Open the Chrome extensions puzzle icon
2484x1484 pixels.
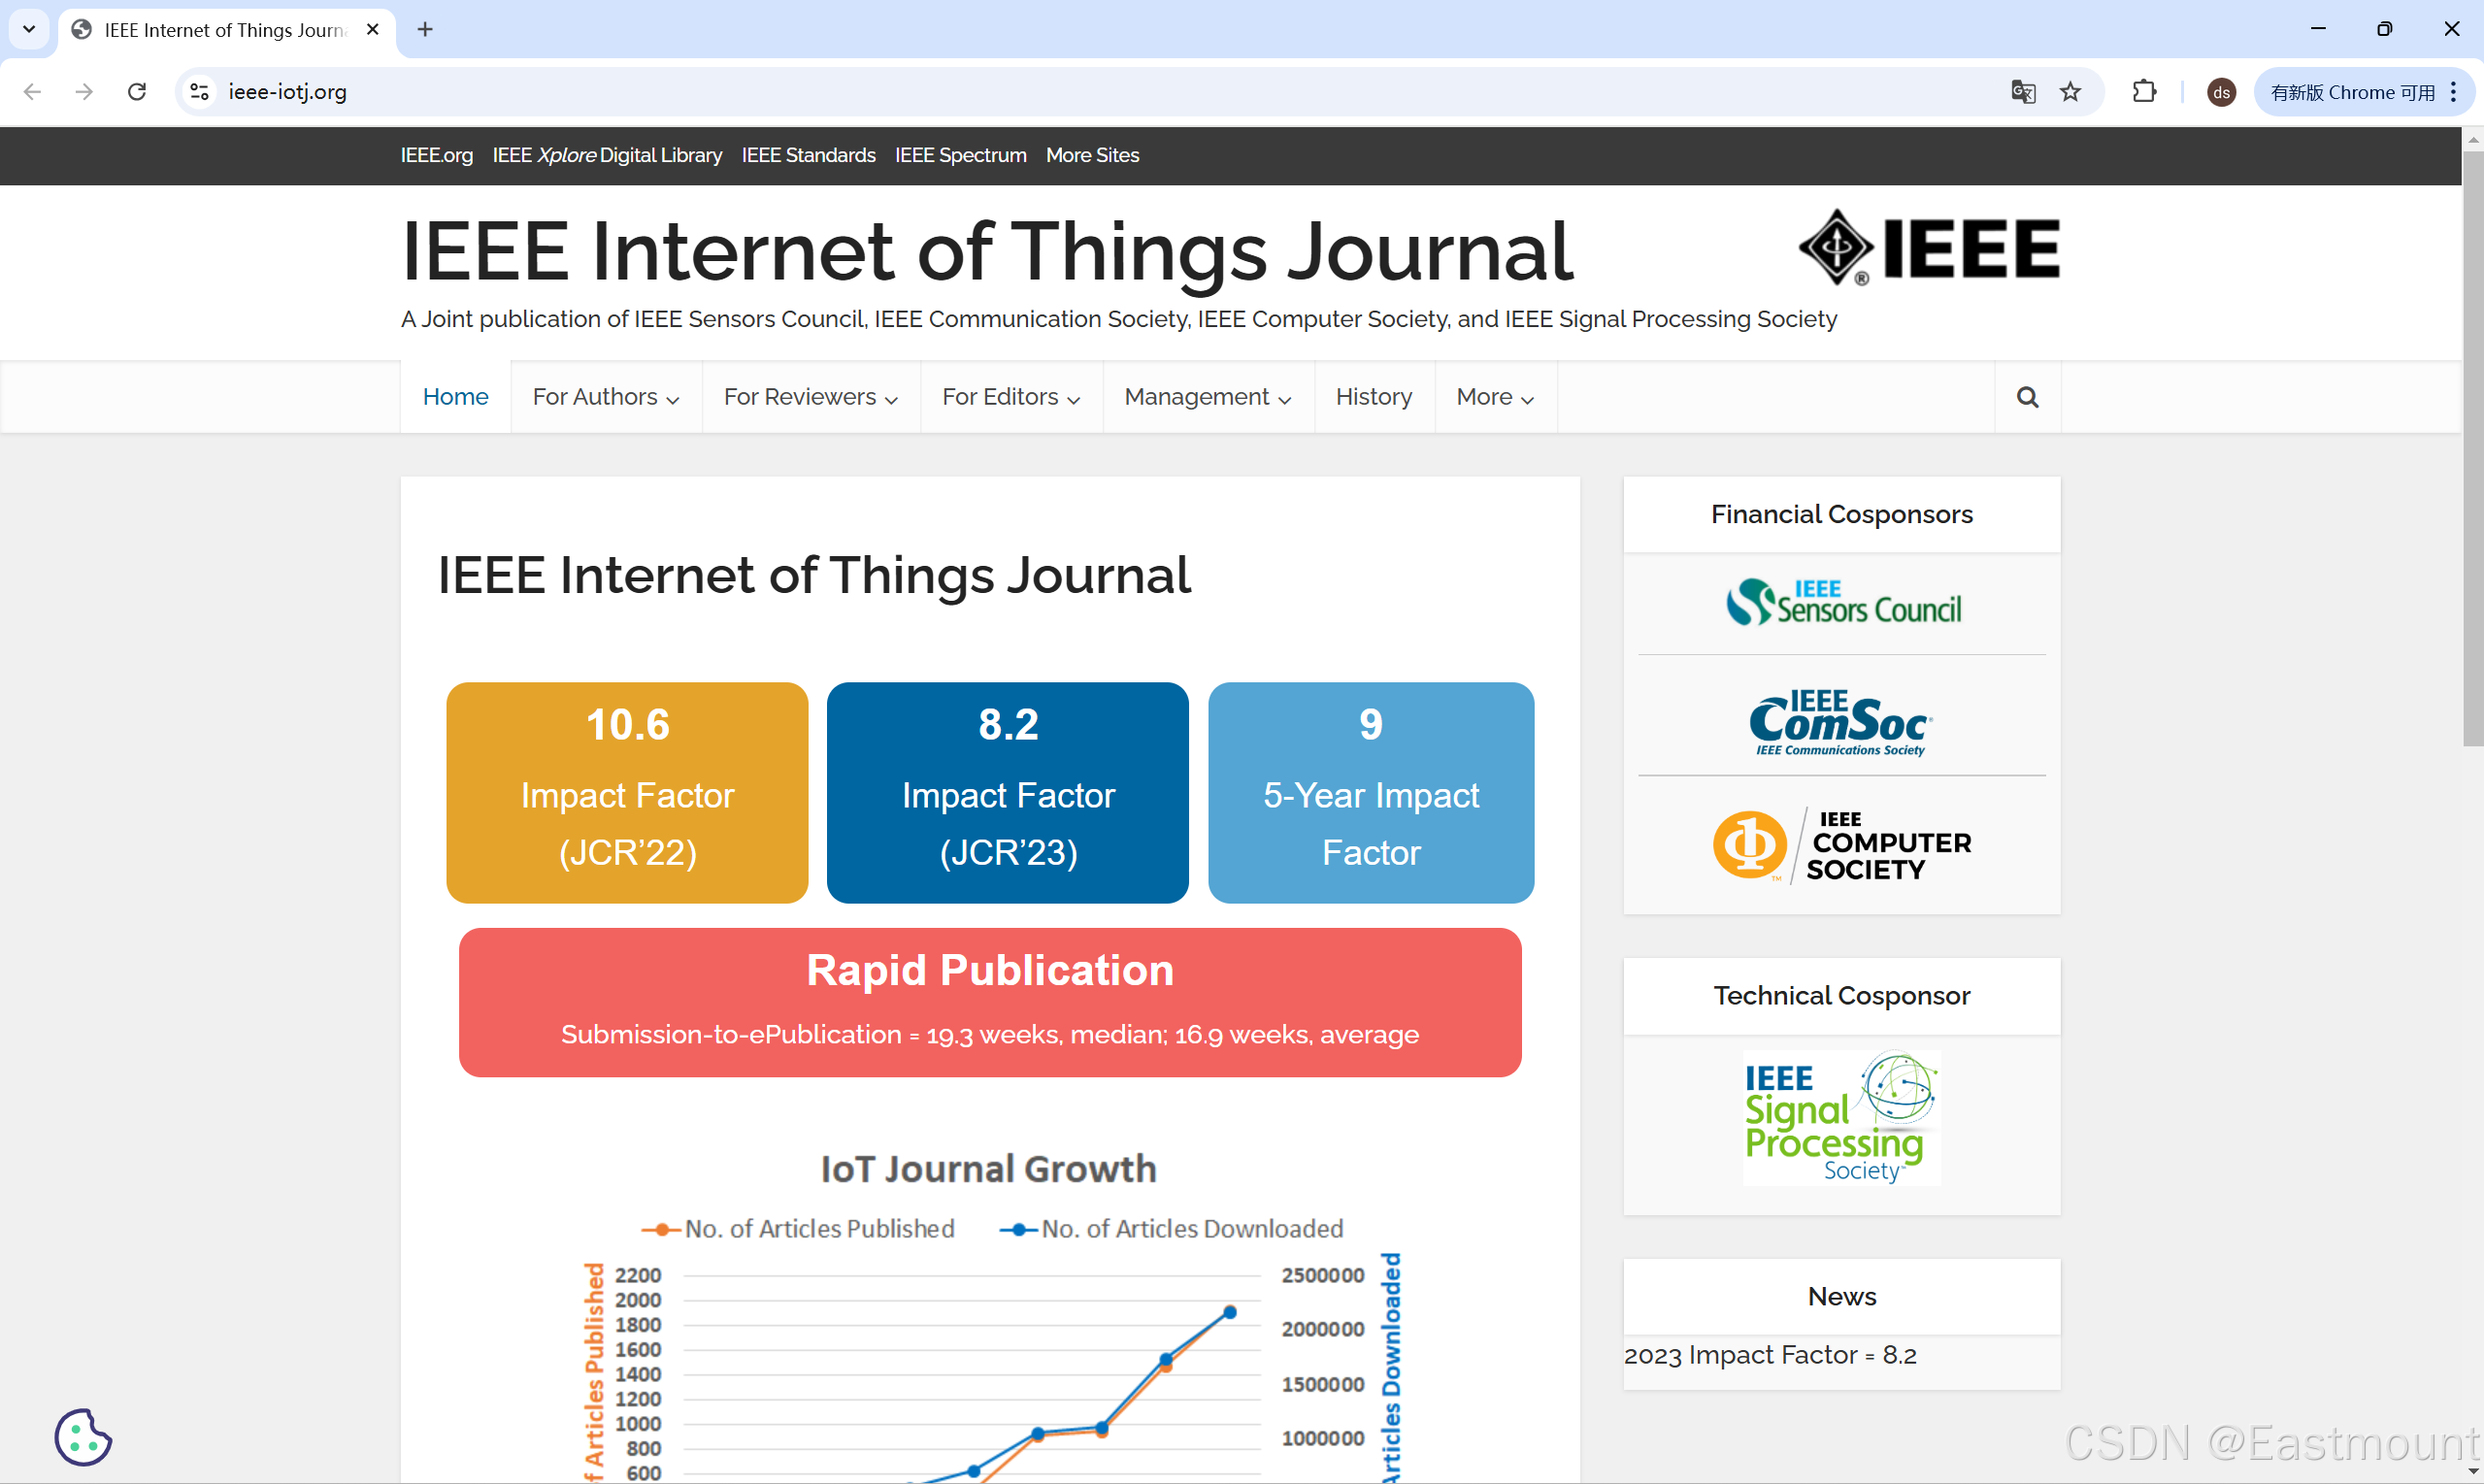(x=2144, y=92)
